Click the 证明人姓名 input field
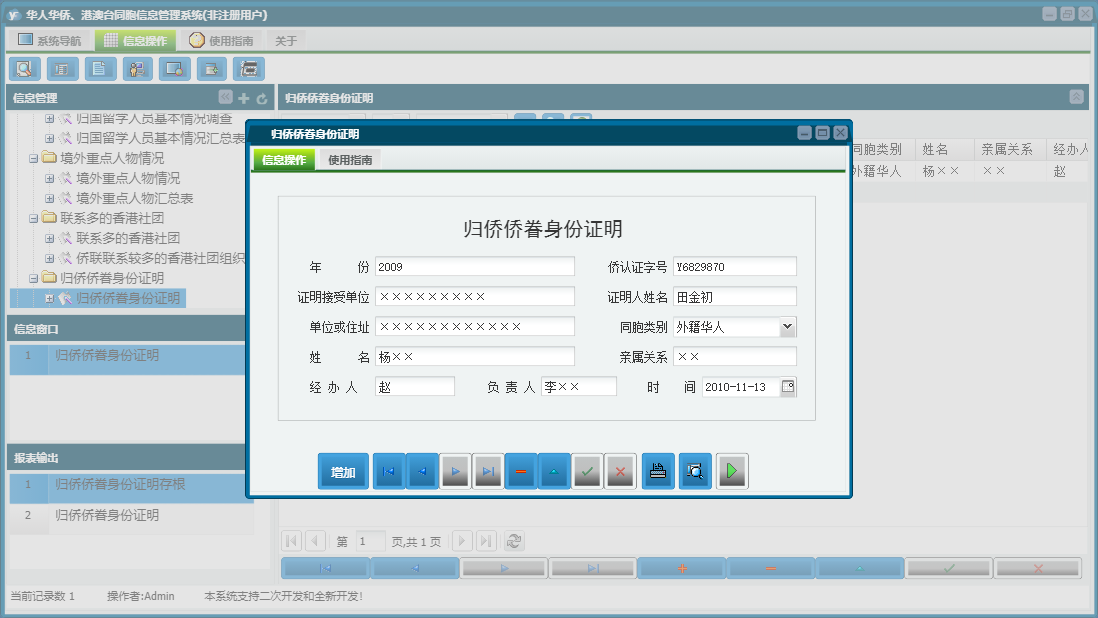The width and height of the screenshot is (1098, 618). (735, 297)
